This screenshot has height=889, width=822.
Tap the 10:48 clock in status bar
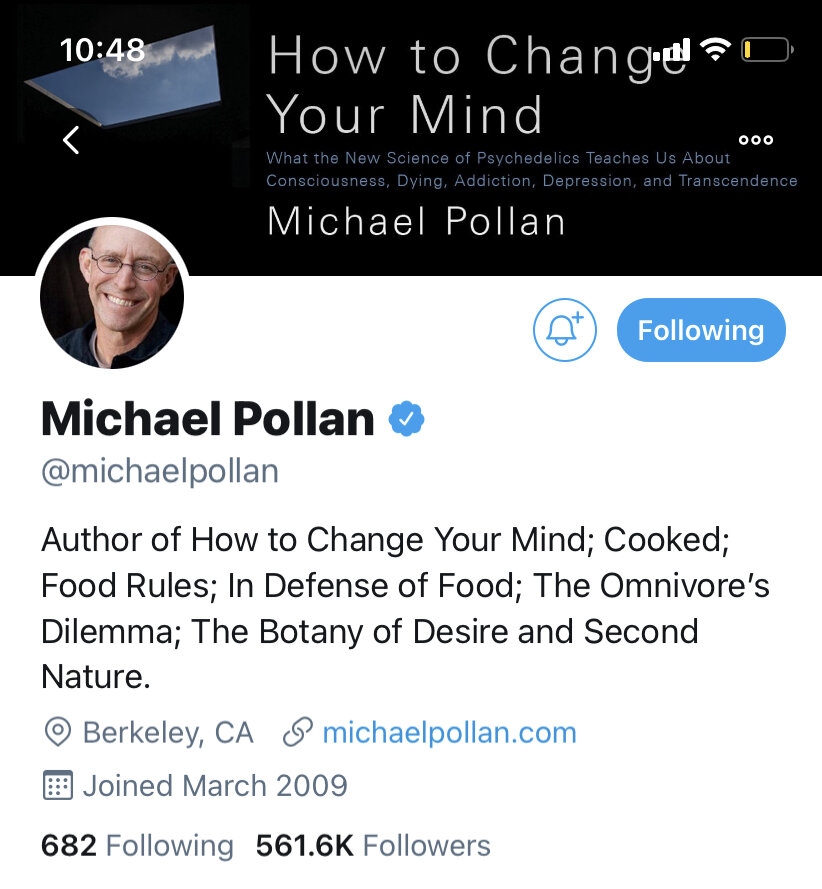[x=102, y=48]
